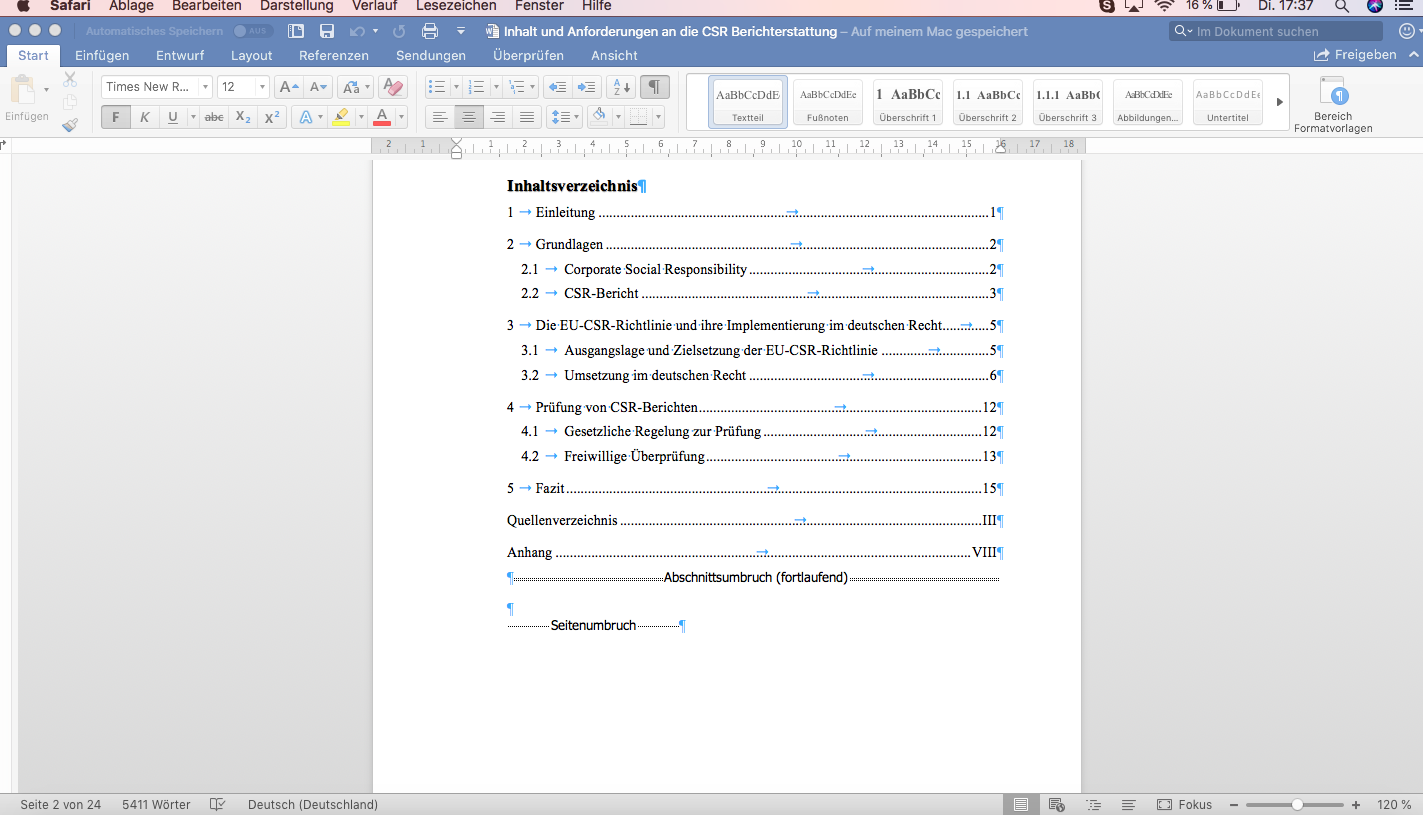Select print layout view in status bar
Viewport: 1423px width, 815px height.
pos(1021,804)
